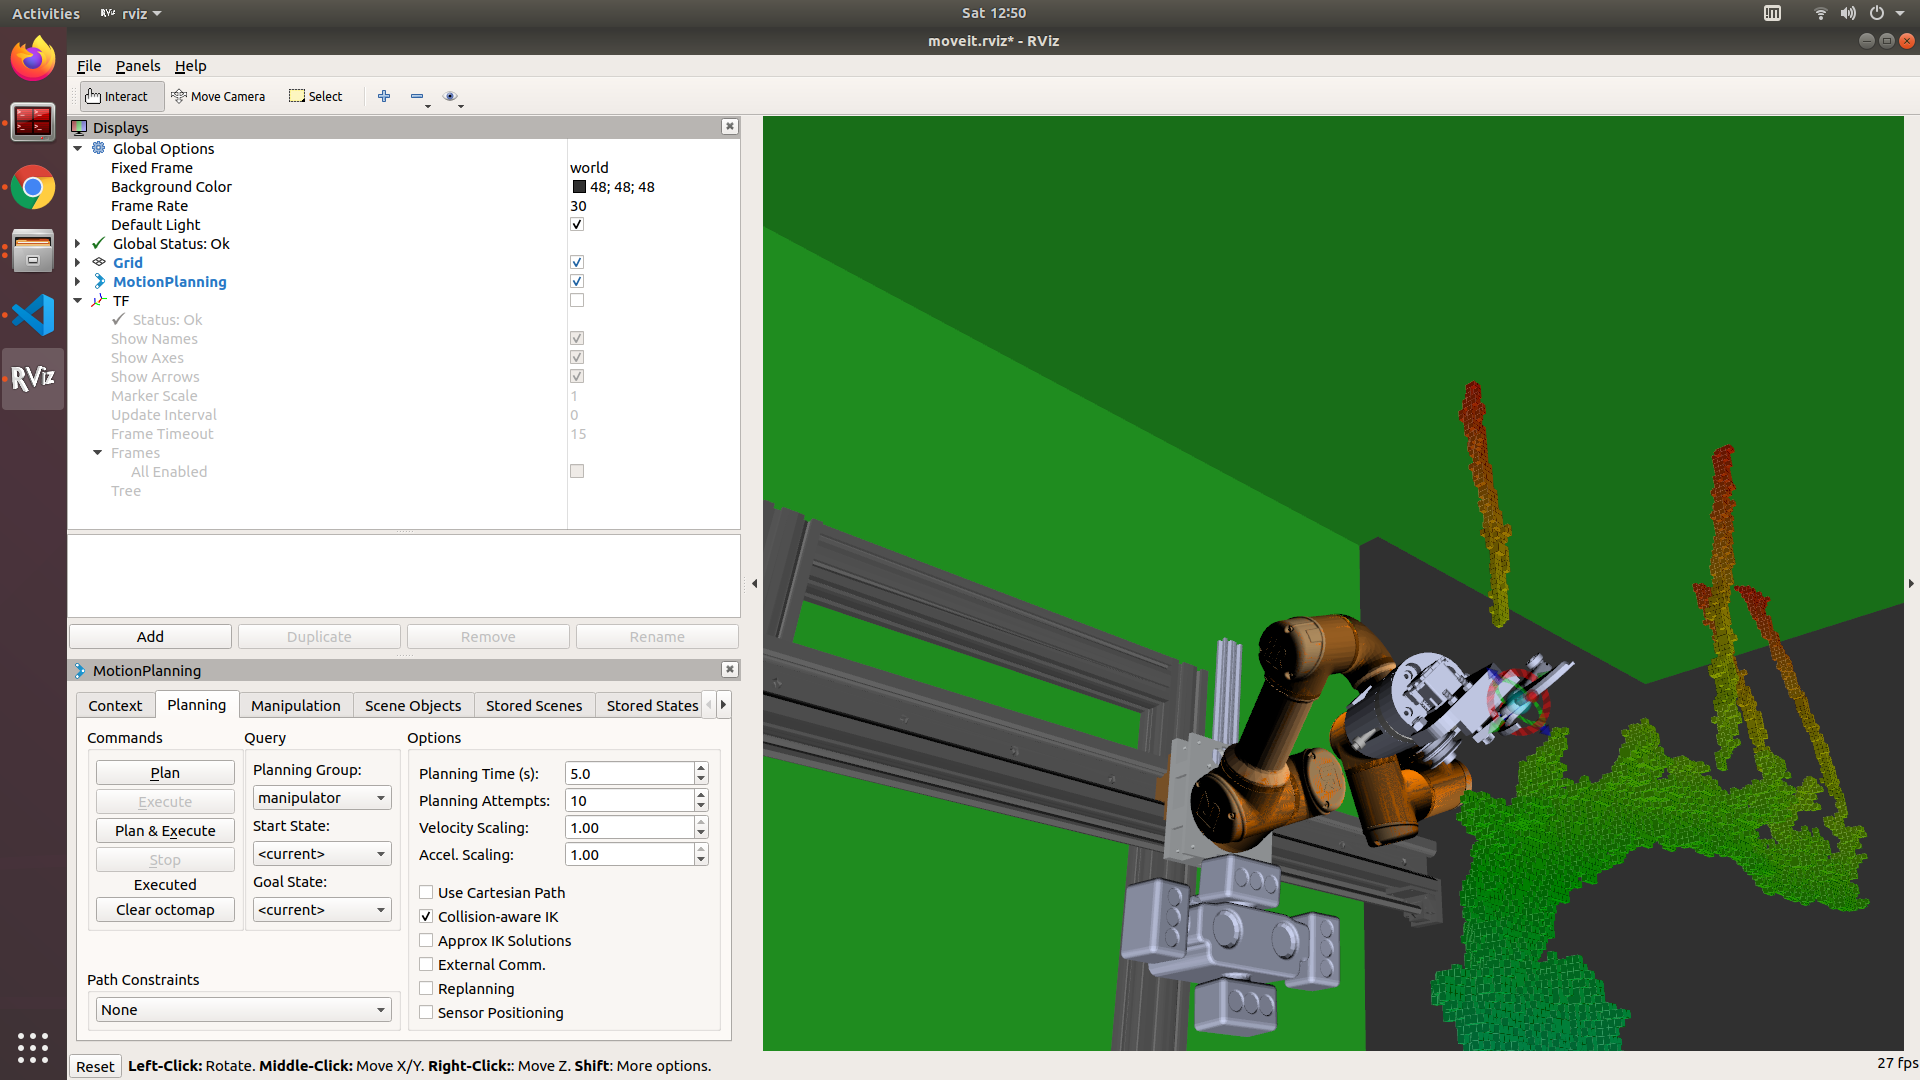Screen dimensions: 1920x1080
Task: Activate the Move Camera tool
Action: pos(218,96)
